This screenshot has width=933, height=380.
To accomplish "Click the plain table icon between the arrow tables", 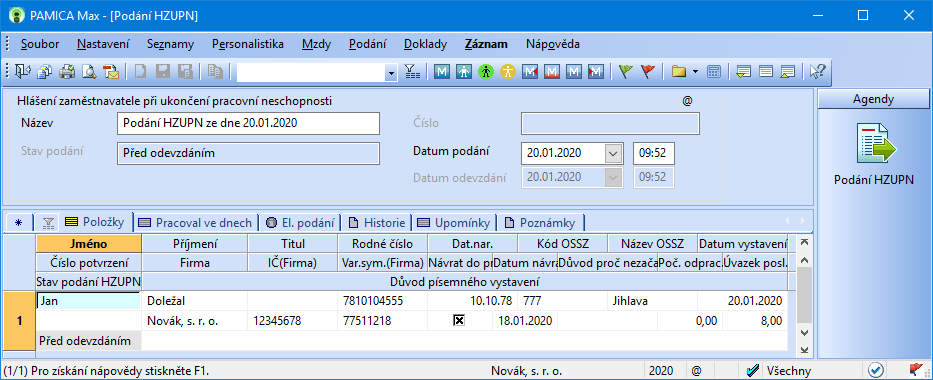I will click(766, 72).
